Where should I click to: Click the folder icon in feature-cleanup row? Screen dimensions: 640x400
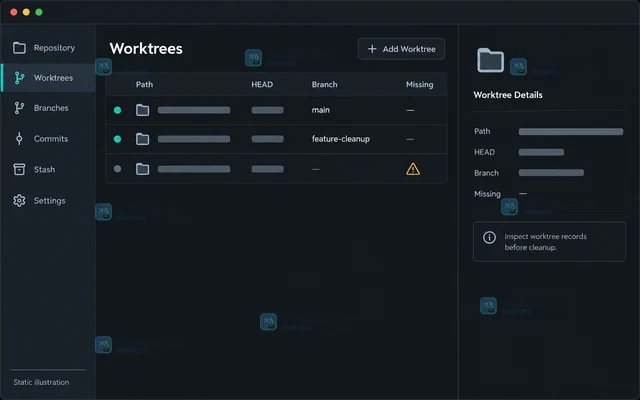click(x=142, y=139)
